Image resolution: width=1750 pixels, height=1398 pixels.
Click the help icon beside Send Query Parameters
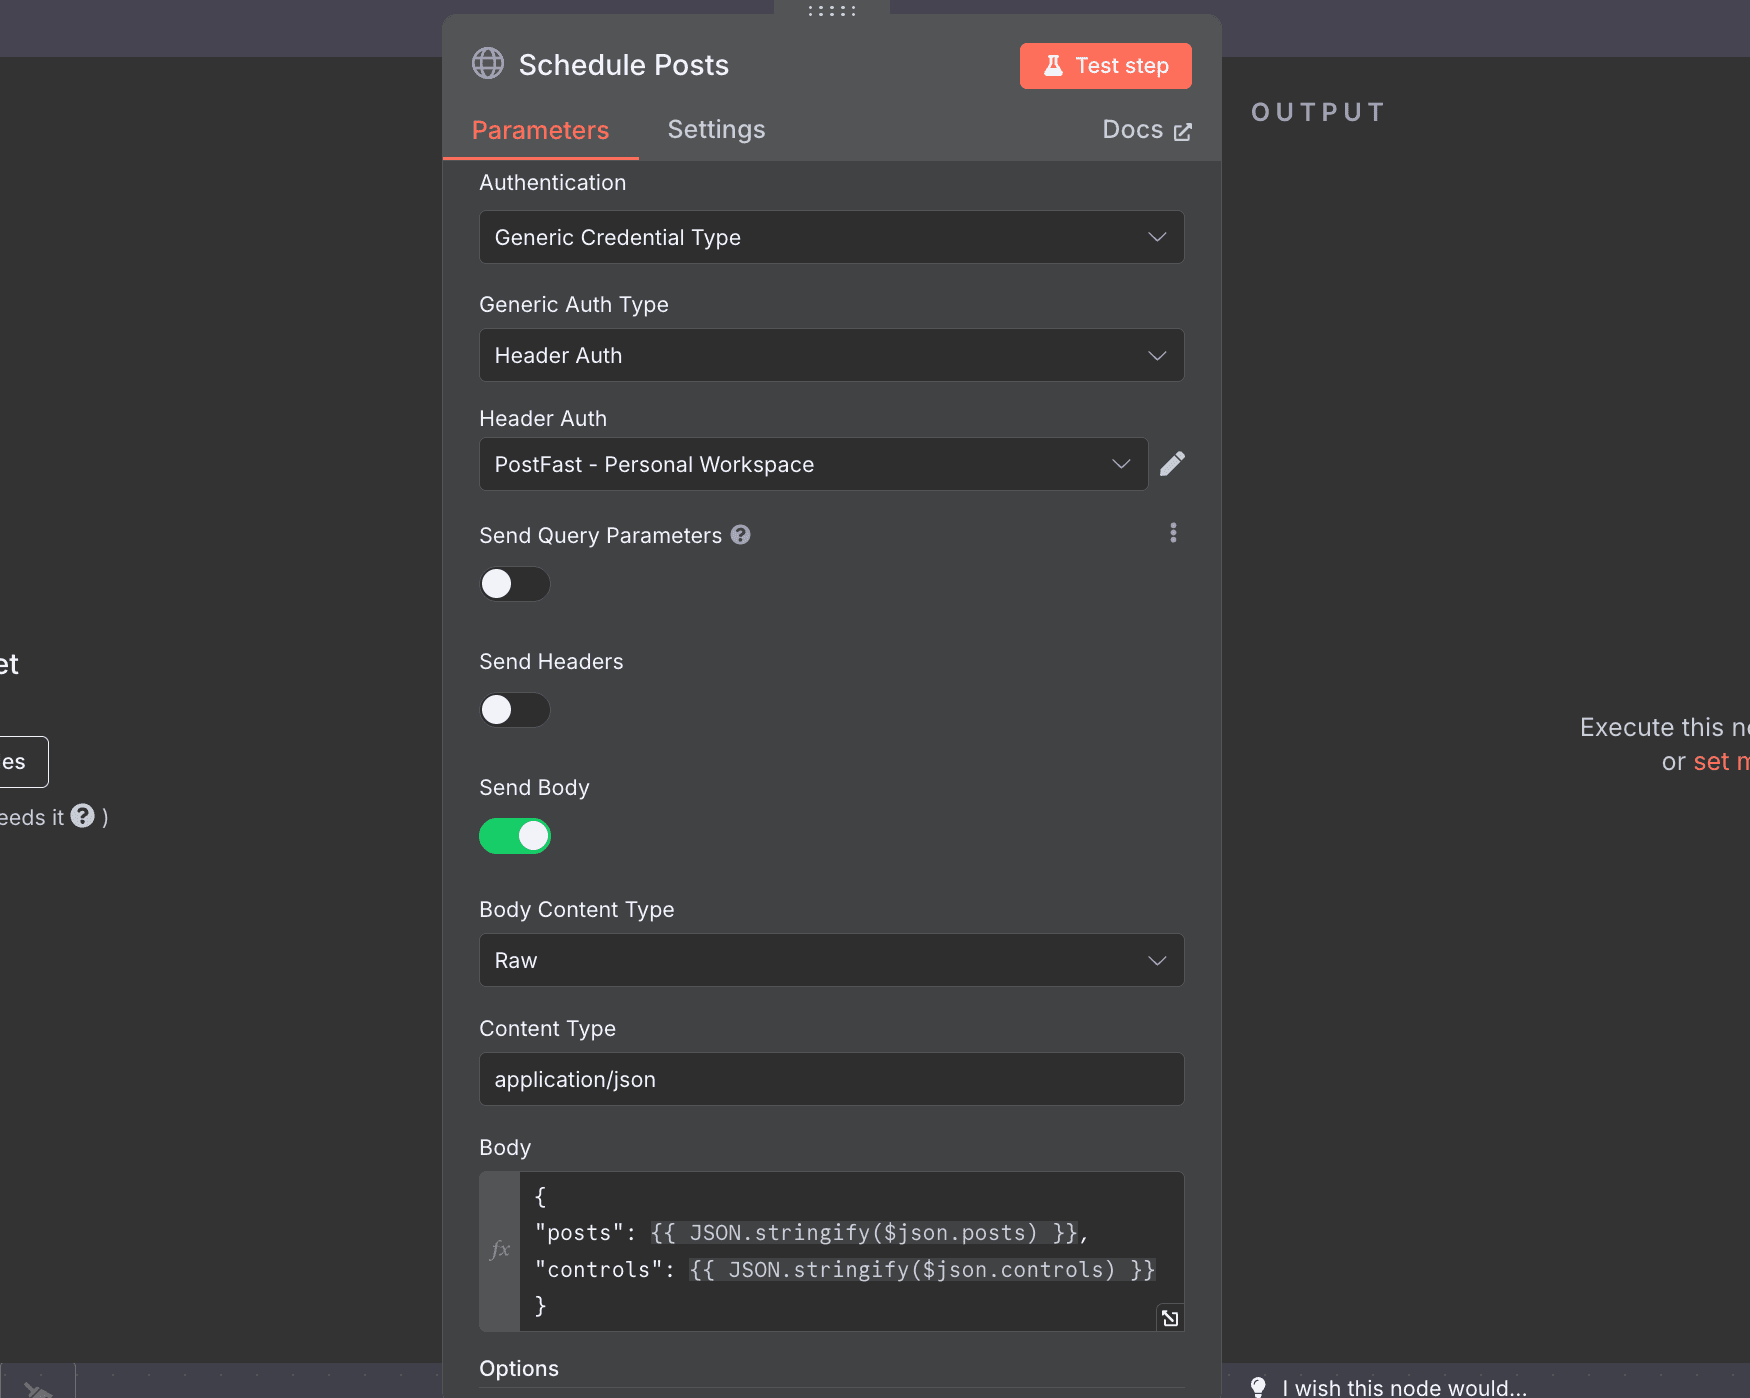[740, 535]
